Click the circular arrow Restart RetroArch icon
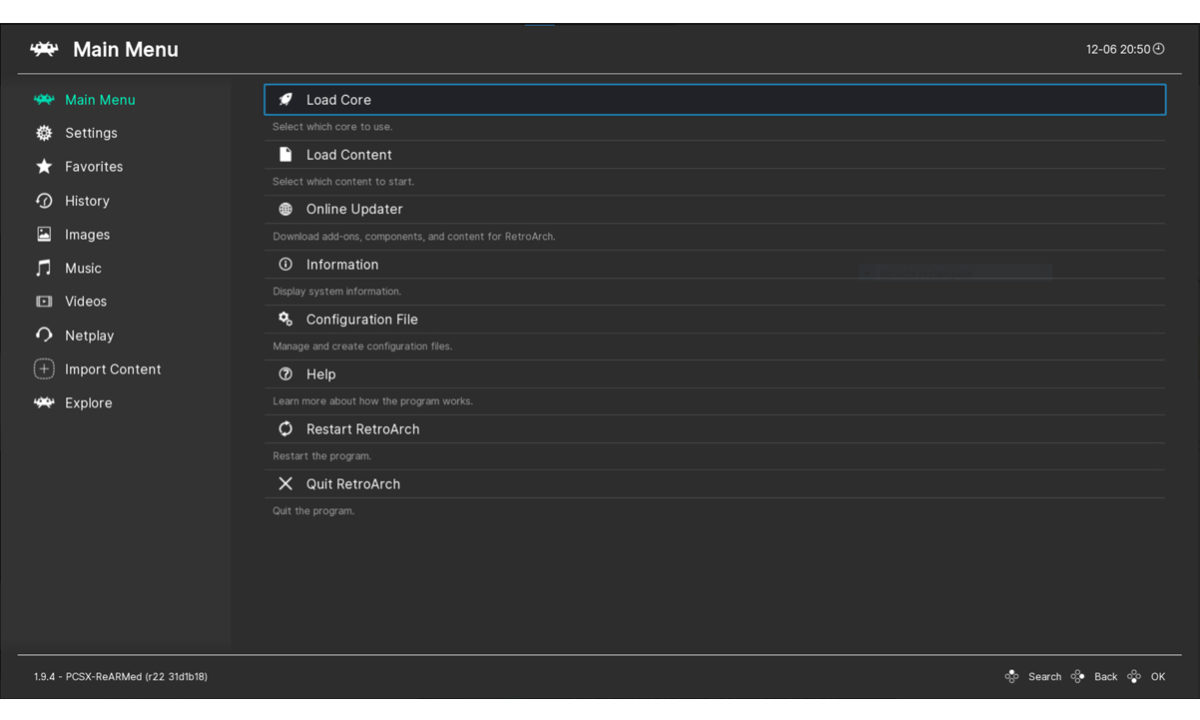The width and height of the screenshot is (1200, 720). pyautogui.click(x=285, y=429)
